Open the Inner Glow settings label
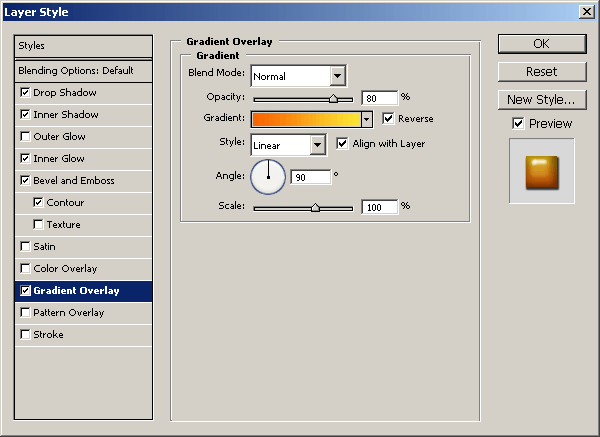The width and height of the screenshot is (600, 437). point(59,158)
